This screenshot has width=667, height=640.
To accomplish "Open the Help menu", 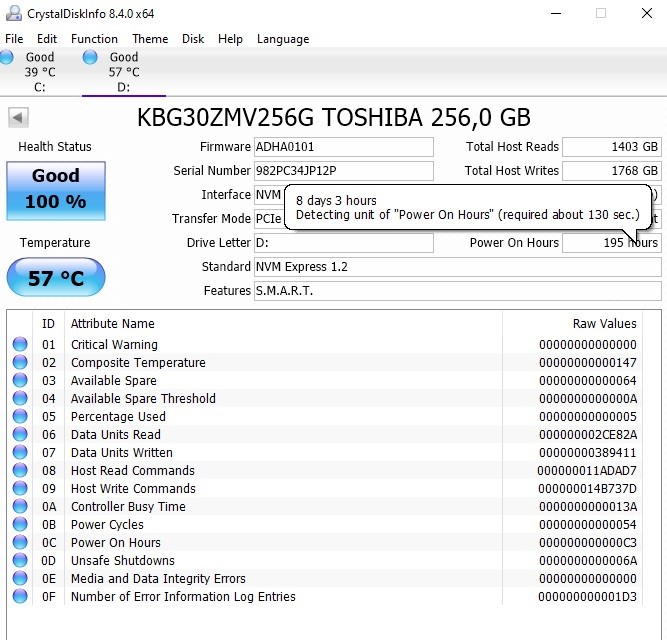I will click(x=230, y=39).
